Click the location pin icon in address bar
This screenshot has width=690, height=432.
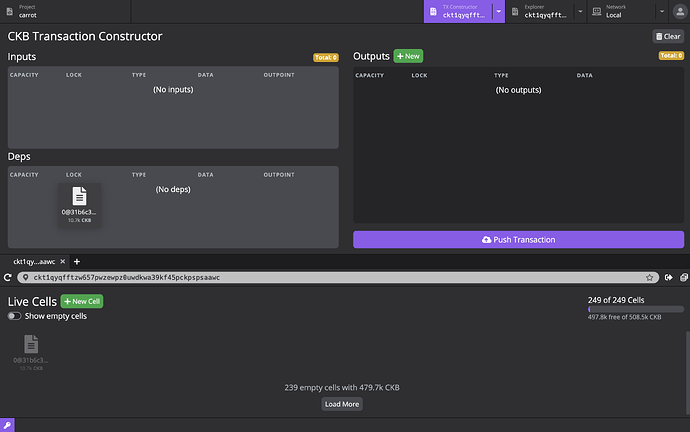(26, 277)
